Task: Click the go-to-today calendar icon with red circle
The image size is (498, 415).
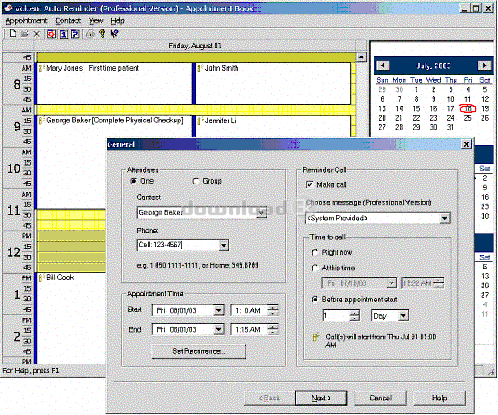Action: pyautogui.click(x=51, y=34)
